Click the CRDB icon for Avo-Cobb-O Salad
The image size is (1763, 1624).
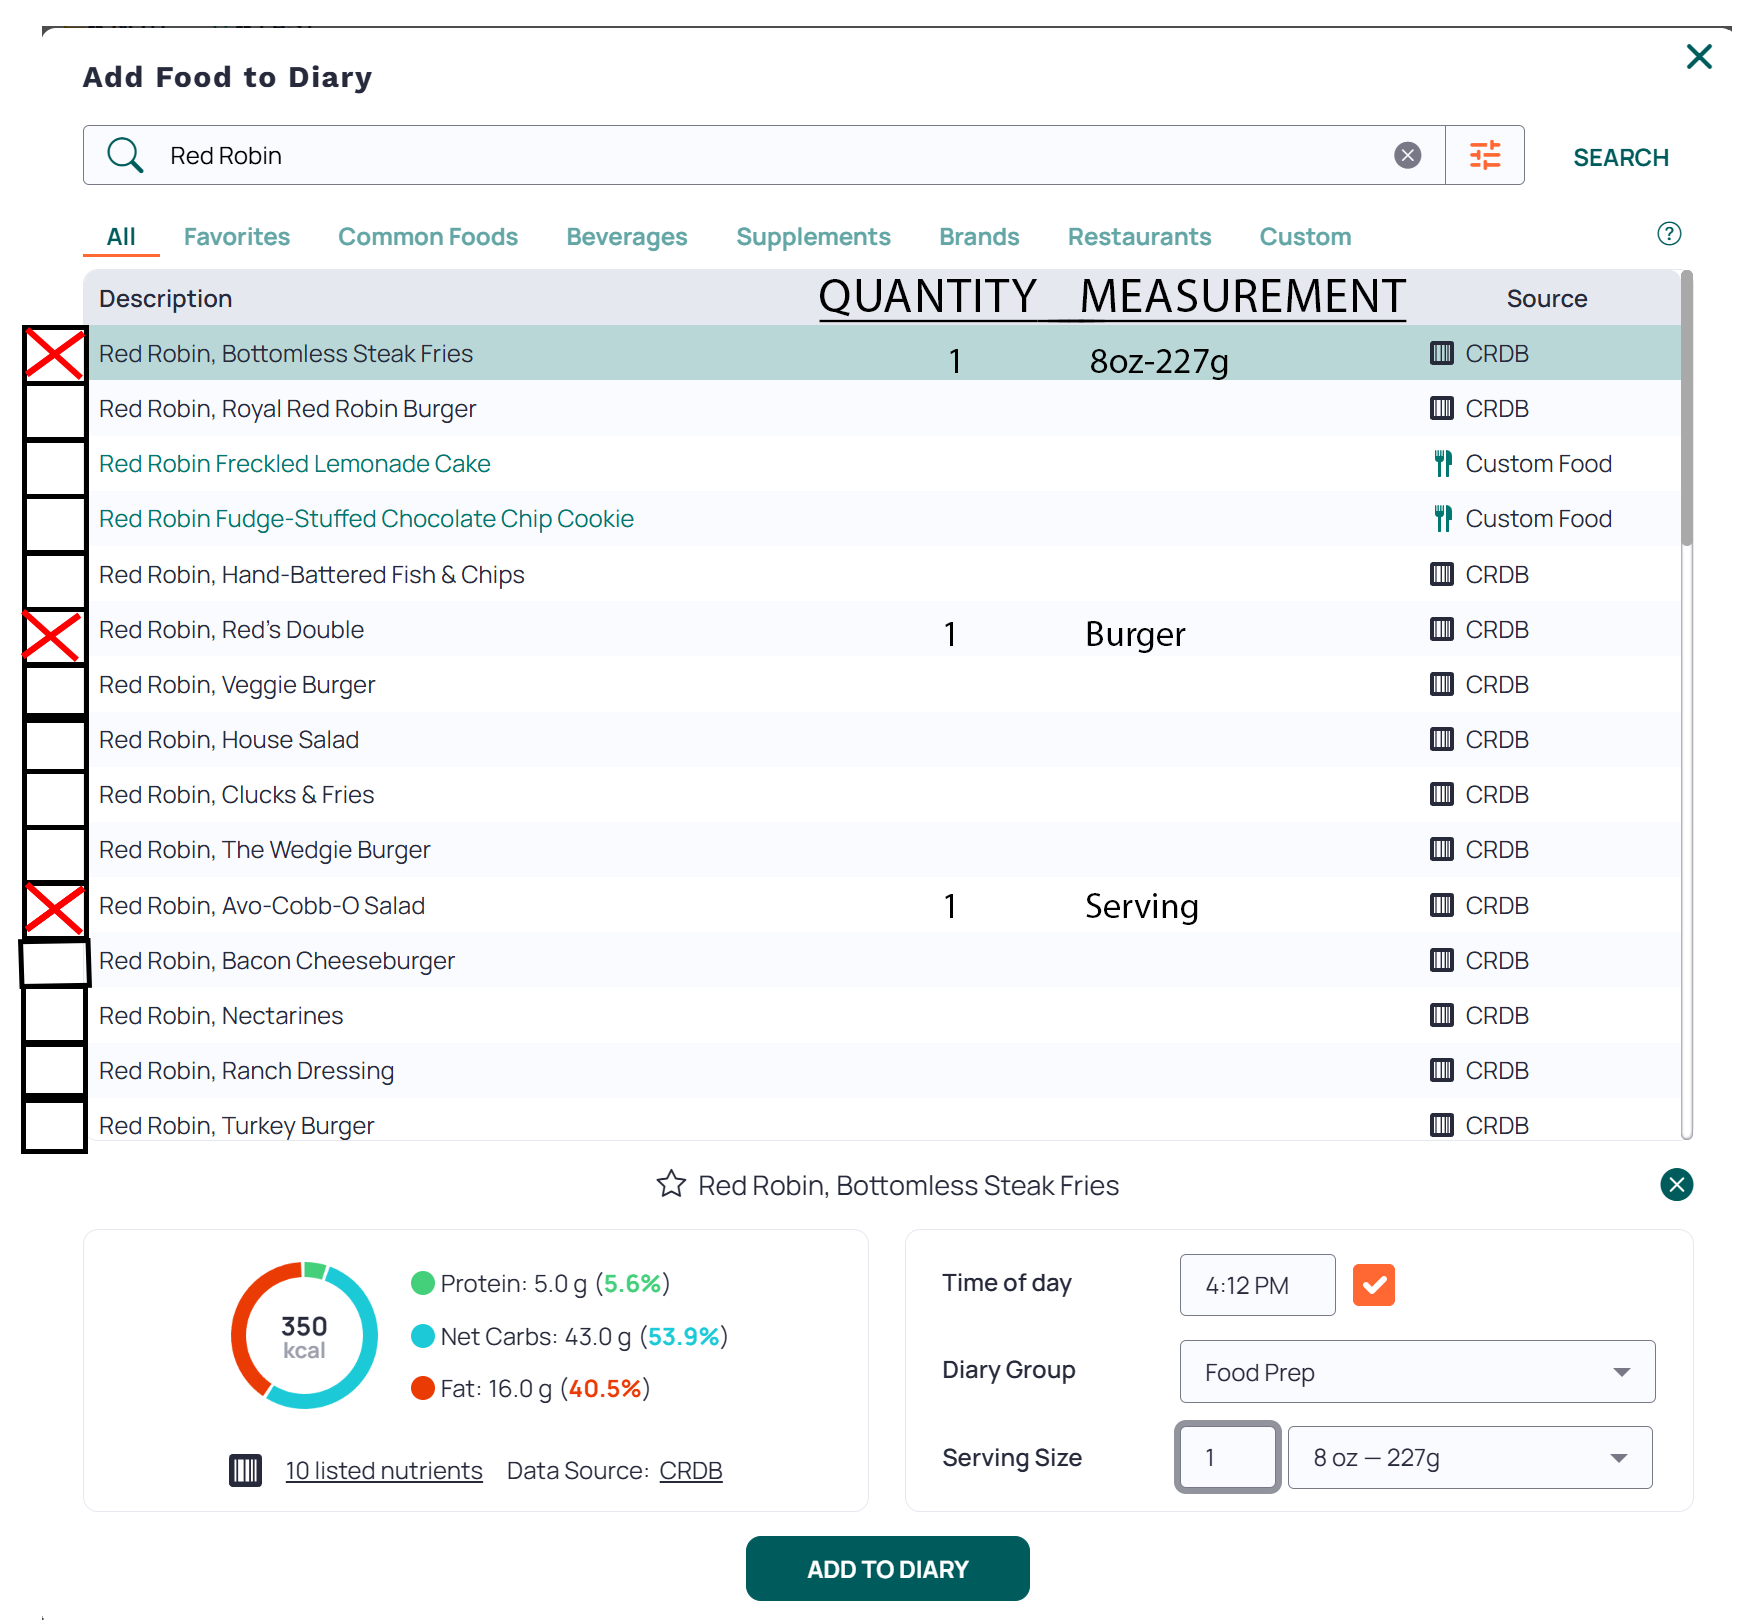[1441, 905]
